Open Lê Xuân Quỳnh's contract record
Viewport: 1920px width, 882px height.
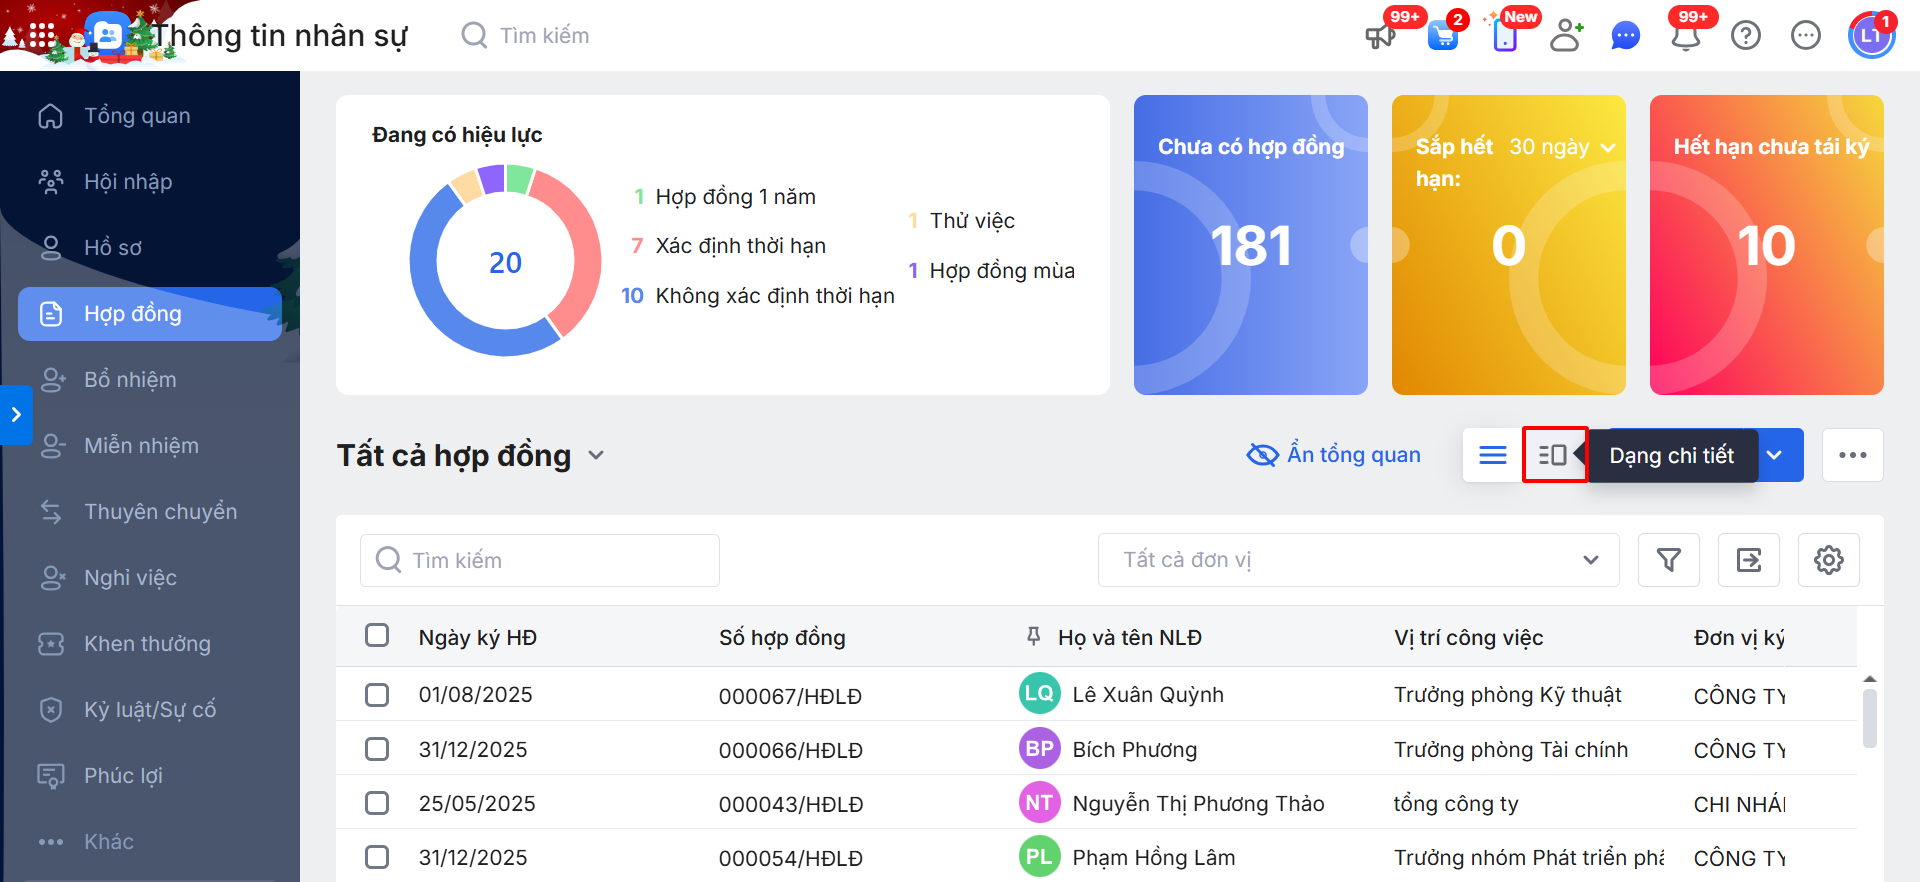click(1096, 694)
